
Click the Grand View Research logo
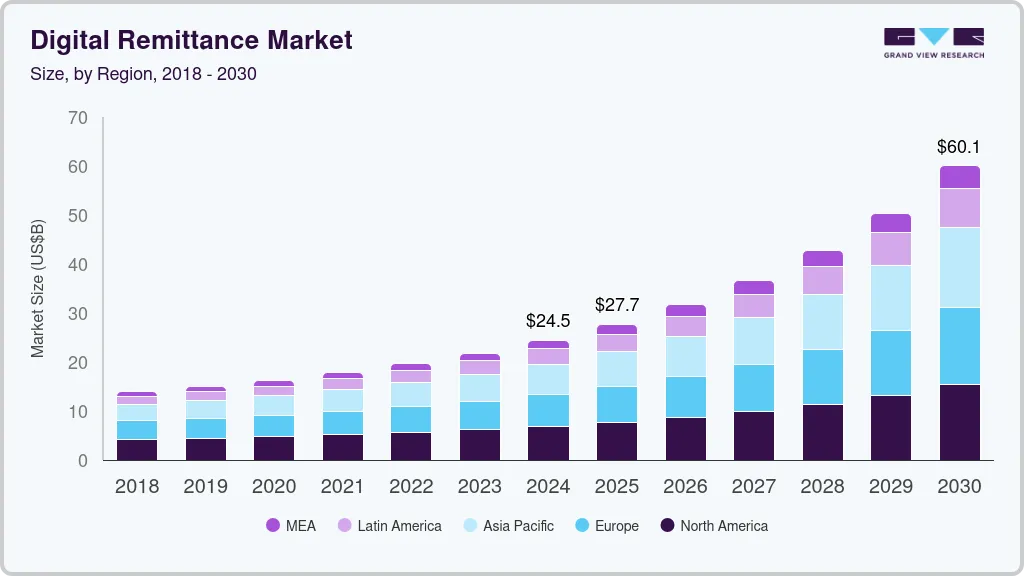point(932,40)
